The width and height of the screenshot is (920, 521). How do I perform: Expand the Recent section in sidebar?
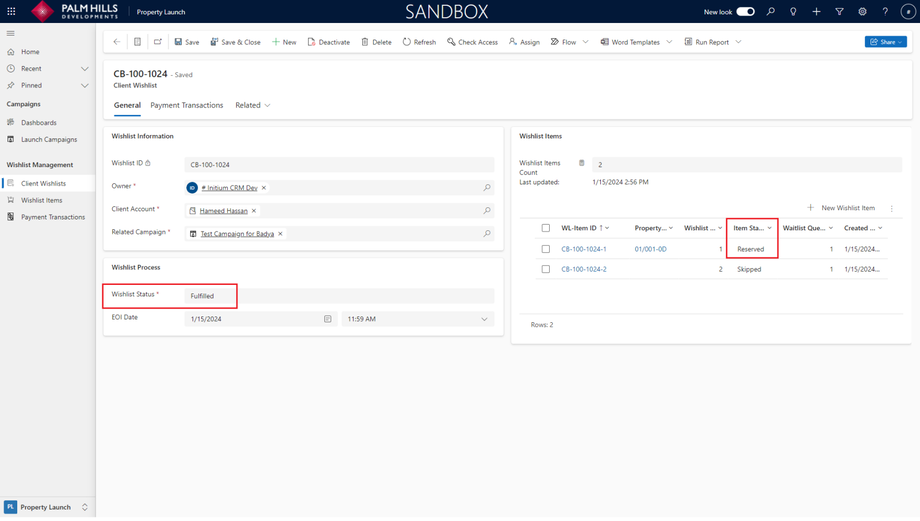[x=85, y=69]
